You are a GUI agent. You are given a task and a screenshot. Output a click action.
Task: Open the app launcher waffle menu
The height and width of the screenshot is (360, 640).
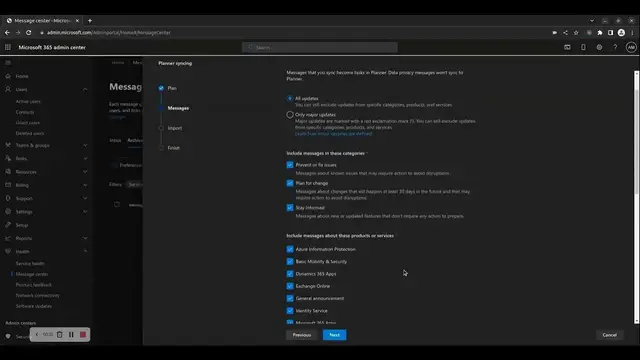click(x=8, y=47)
